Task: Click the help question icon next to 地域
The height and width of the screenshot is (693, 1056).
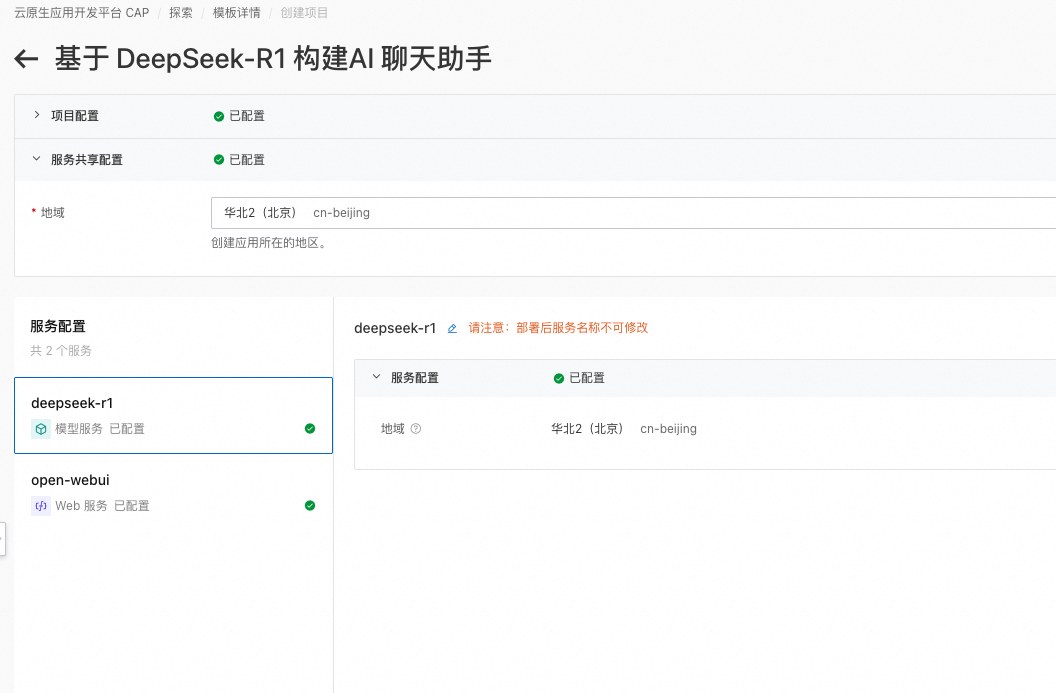Action: 416,428
